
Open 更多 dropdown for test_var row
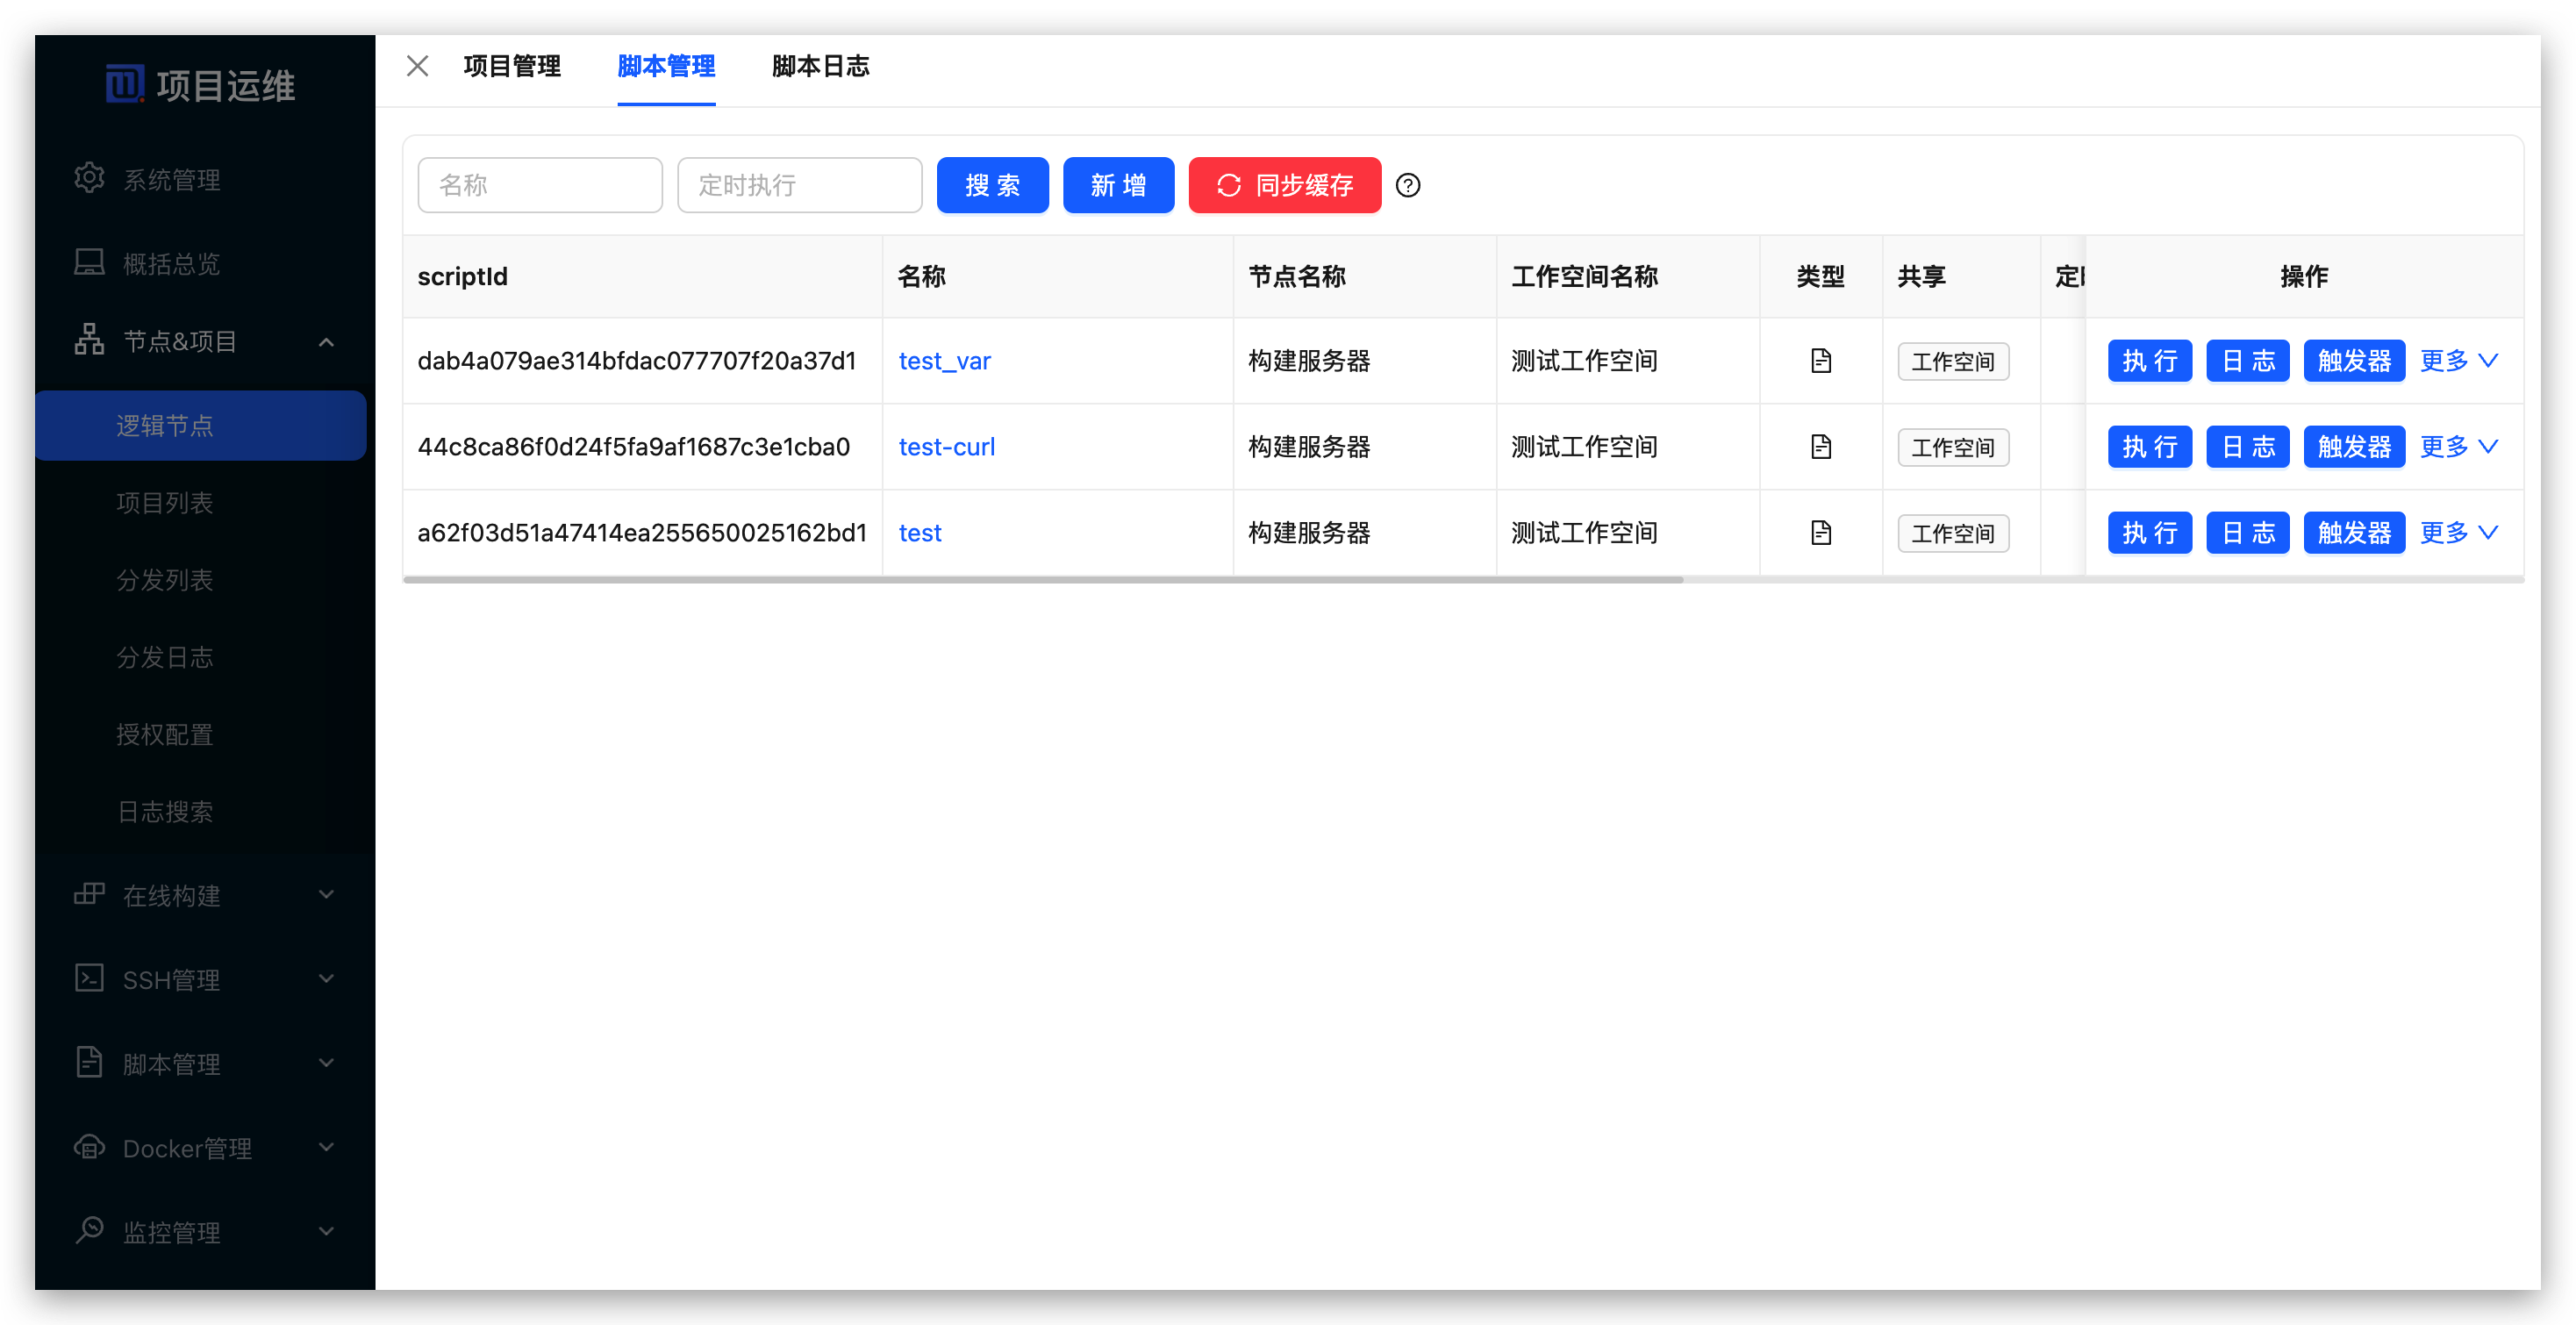point(2458,361)
